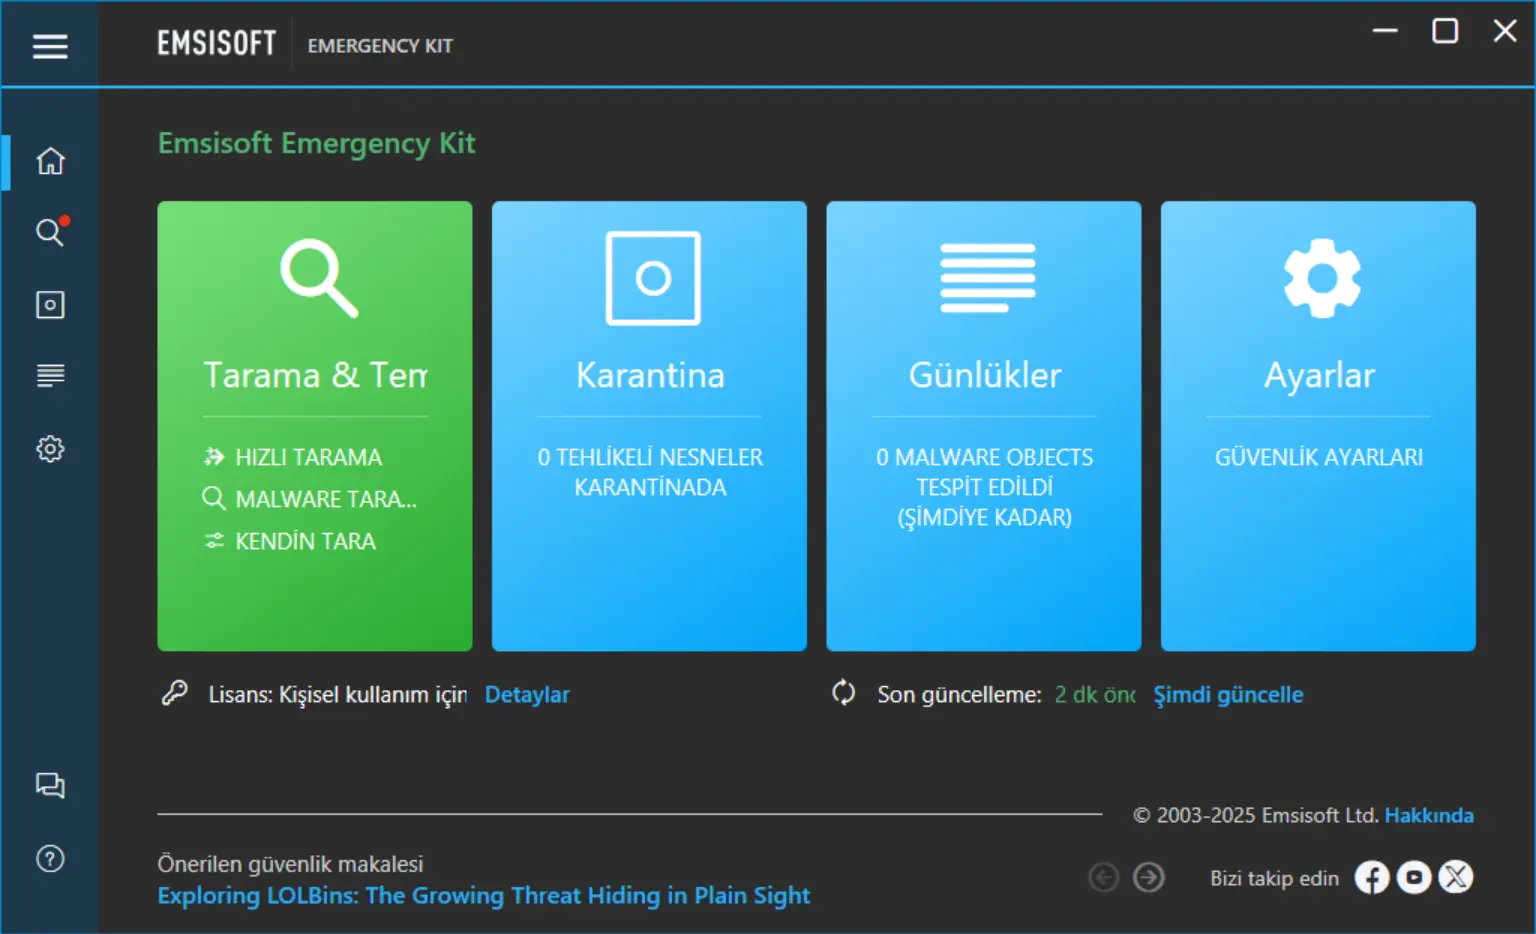Show previous recommended article
Viewport: 1536px width, 934px height.
click(x=1103, y=878)
